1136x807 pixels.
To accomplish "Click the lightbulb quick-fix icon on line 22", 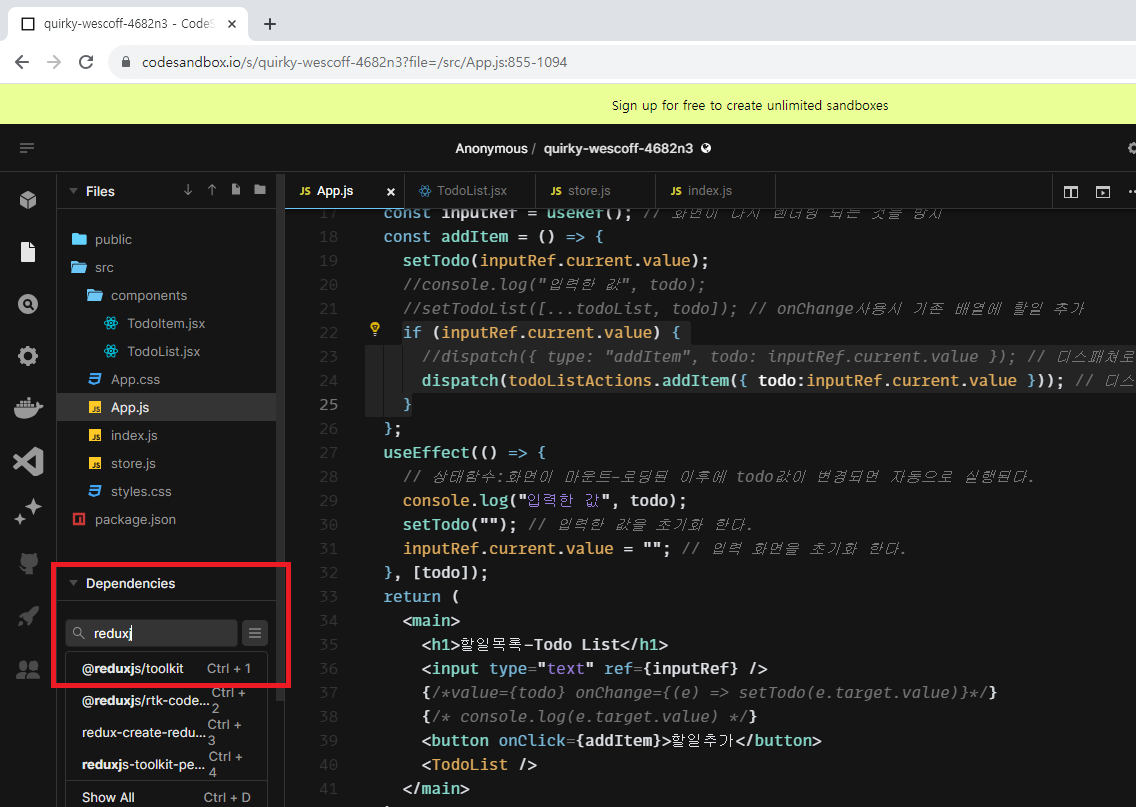I will tap(375, 330).
